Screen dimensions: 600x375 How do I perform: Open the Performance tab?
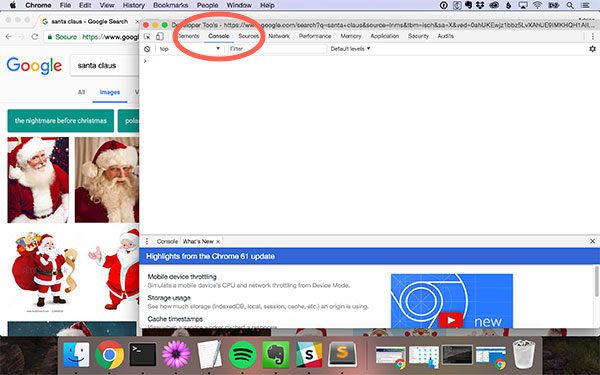(x=315, y=36)
